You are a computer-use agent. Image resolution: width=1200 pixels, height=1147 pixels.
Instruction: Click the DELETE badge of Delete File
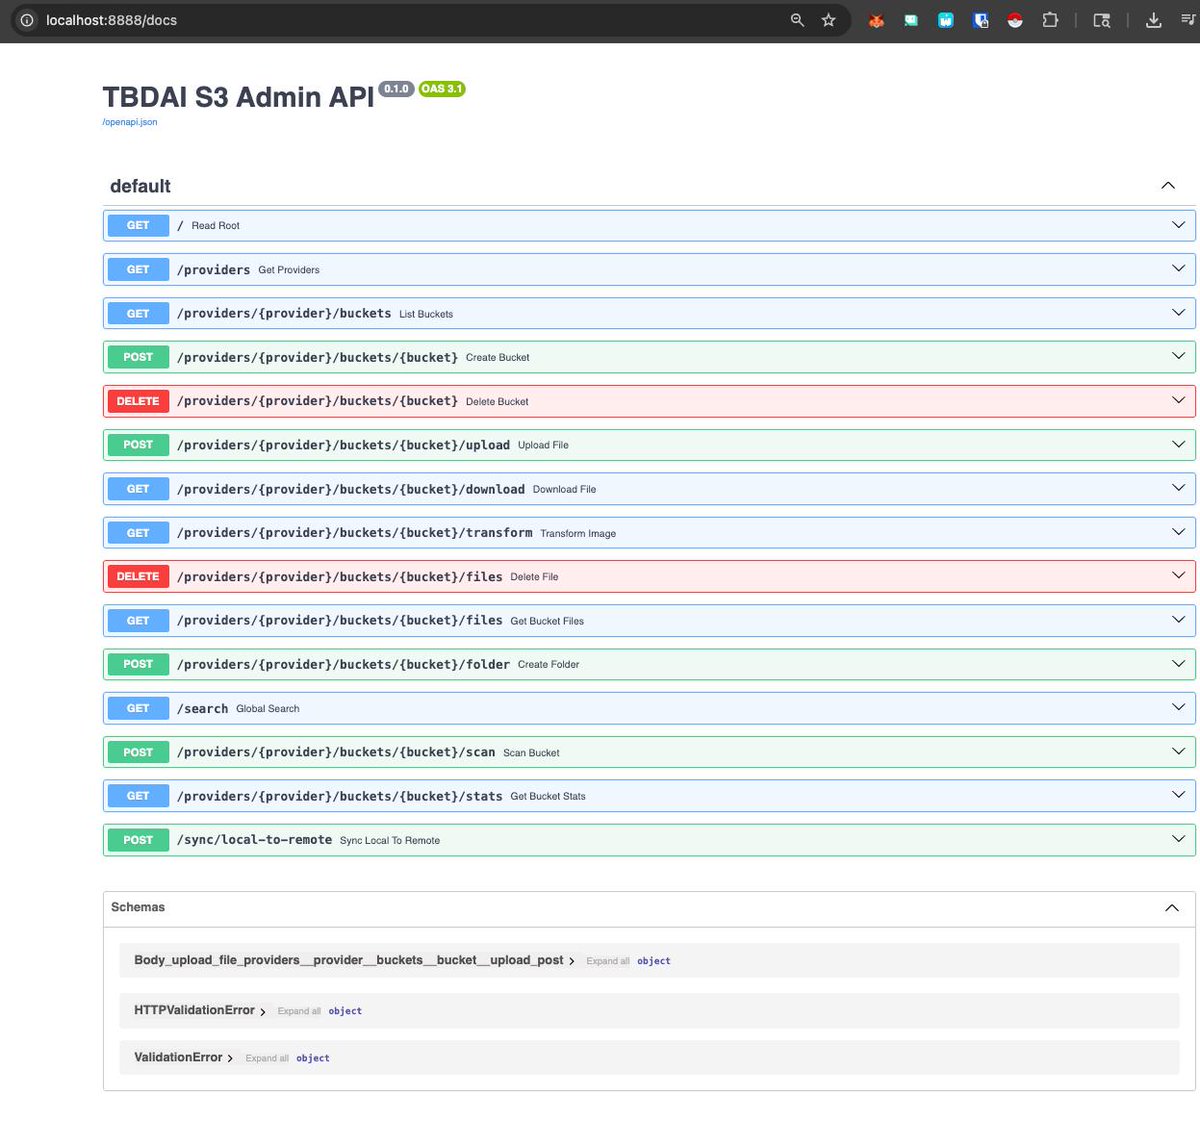[138, 576]
